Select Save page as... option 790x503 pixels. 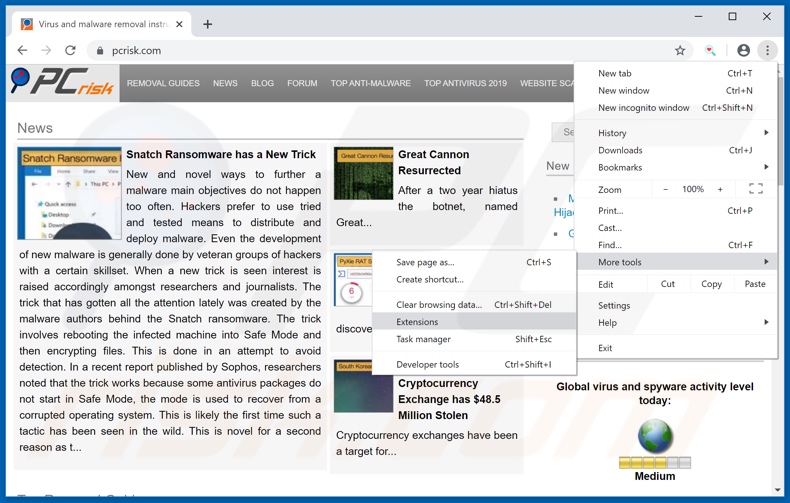point(474,262)
